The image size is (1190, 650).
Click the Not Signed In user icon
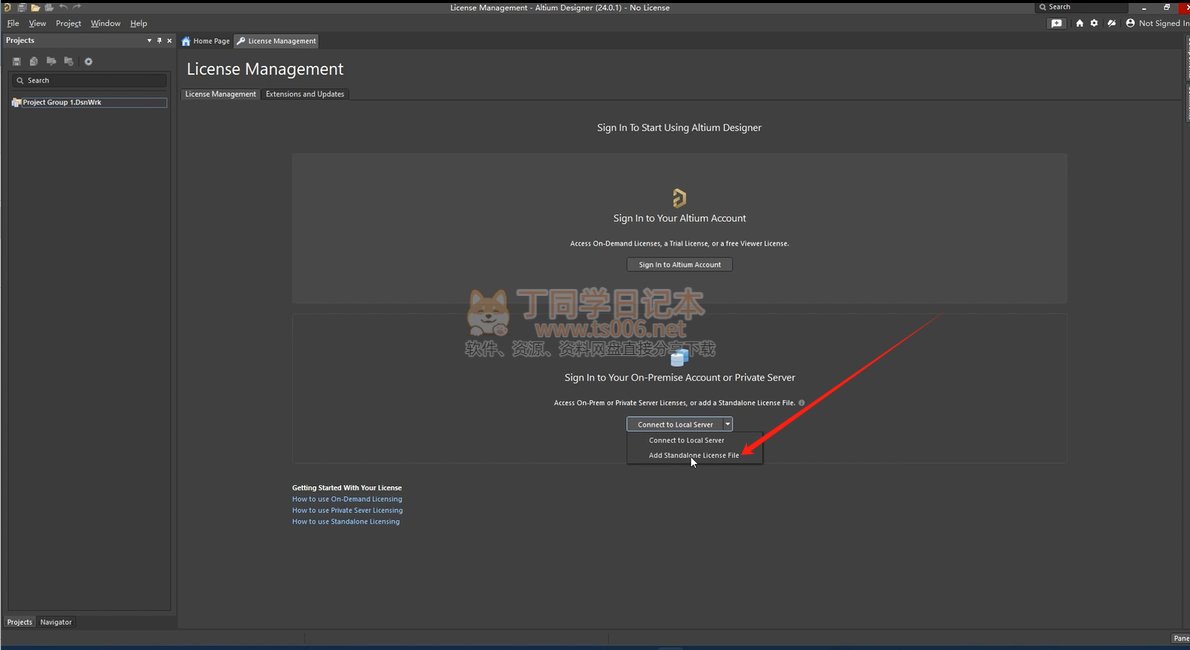coord(1131,23)
